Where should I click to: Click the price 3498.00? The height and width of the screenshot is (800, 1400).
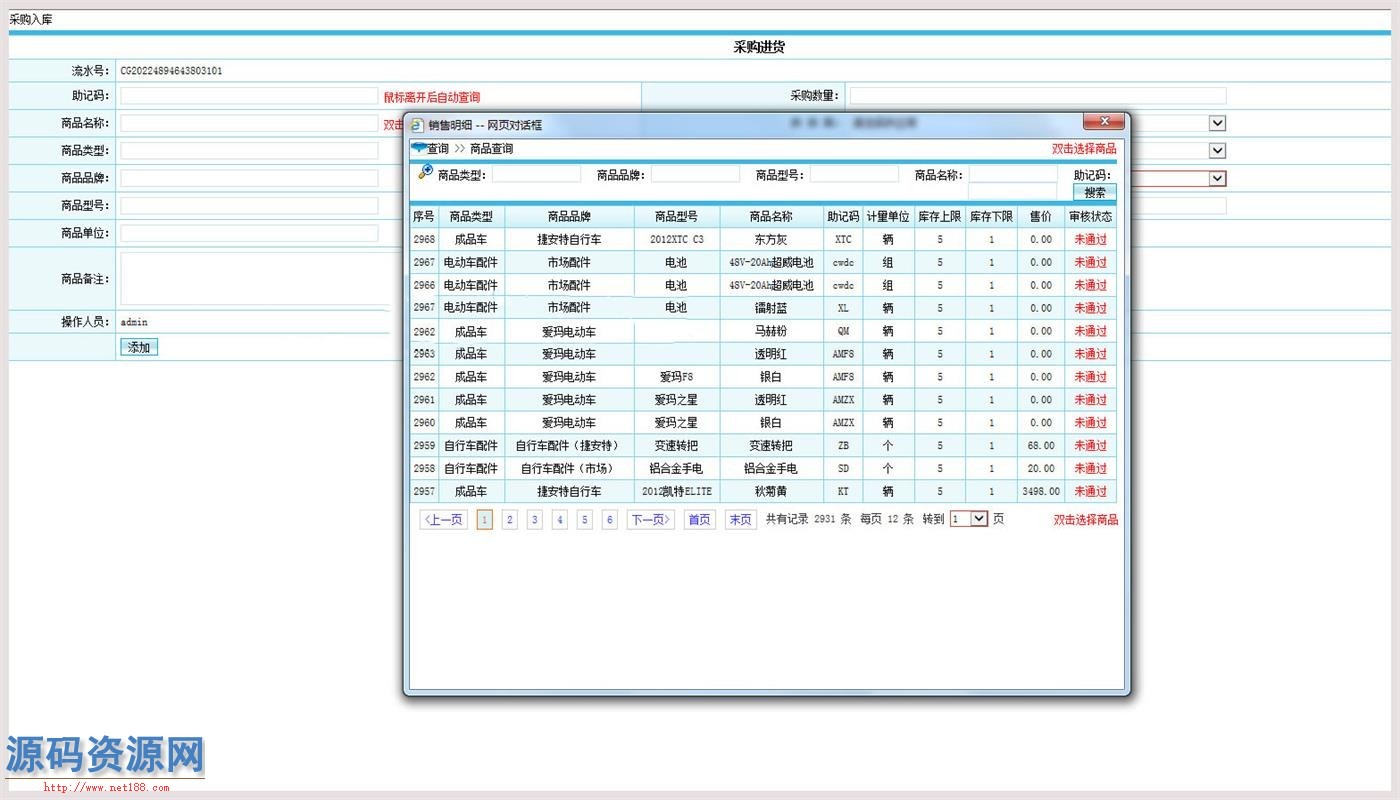click(1041, 492)
